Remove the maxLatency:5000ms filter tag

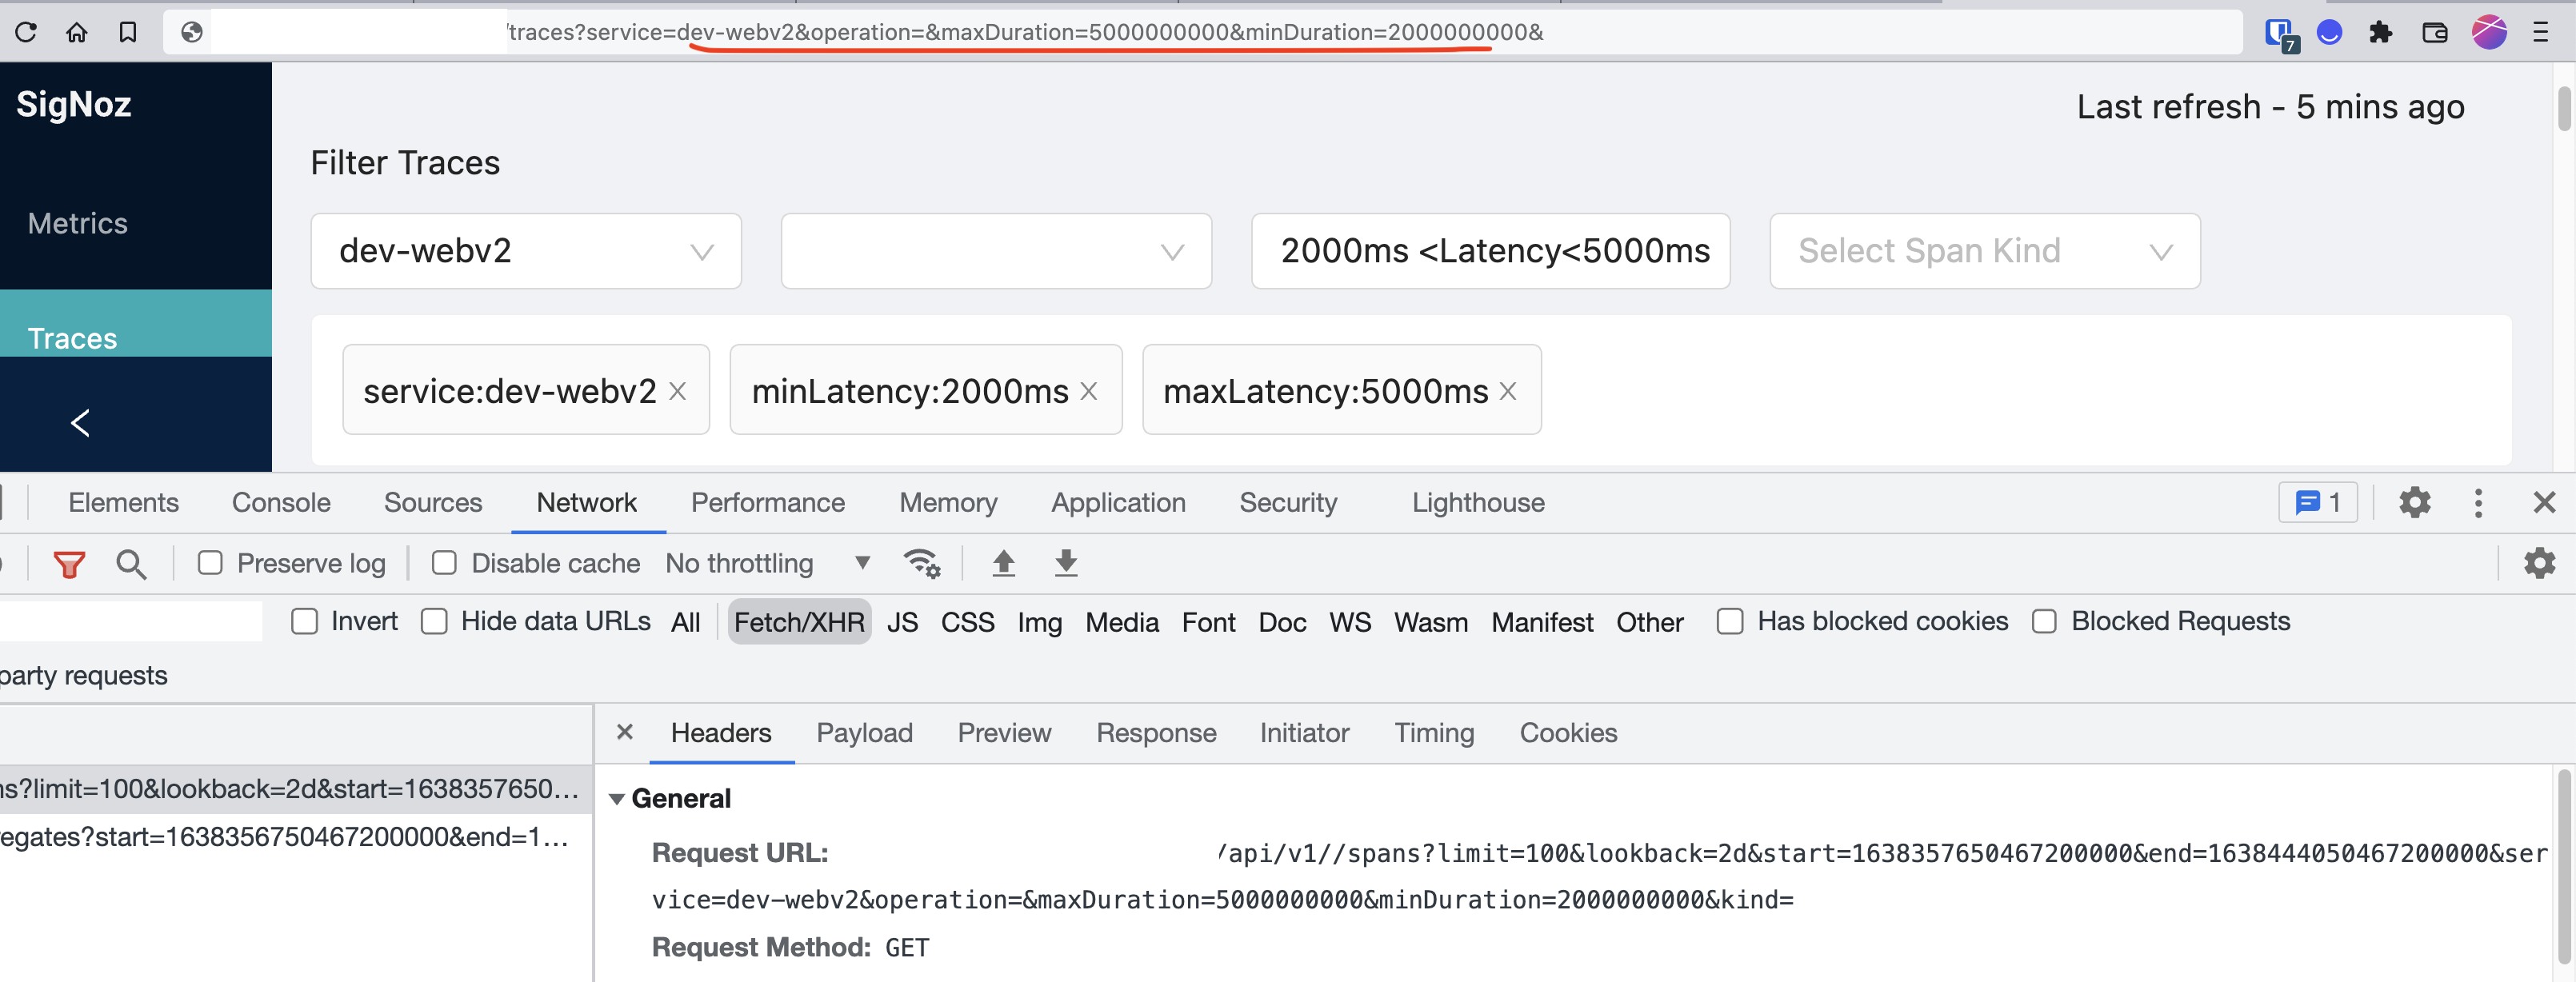(1508, 391)
